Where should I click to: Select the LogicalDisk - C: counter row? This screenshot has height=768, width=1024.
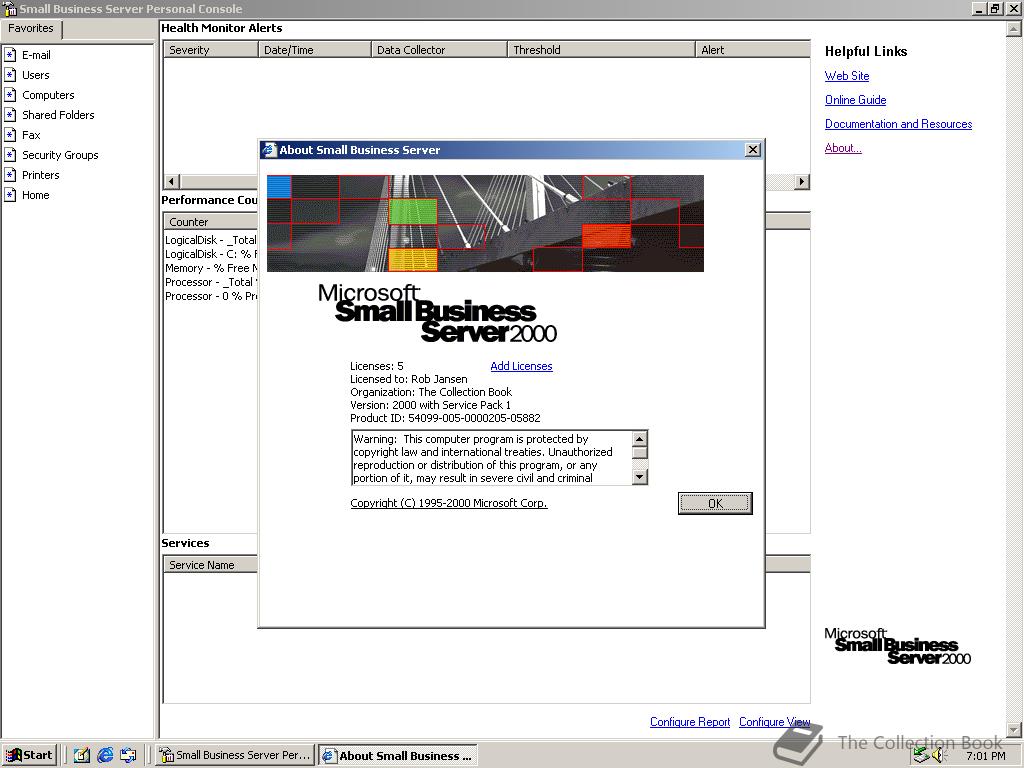(211, 254)
